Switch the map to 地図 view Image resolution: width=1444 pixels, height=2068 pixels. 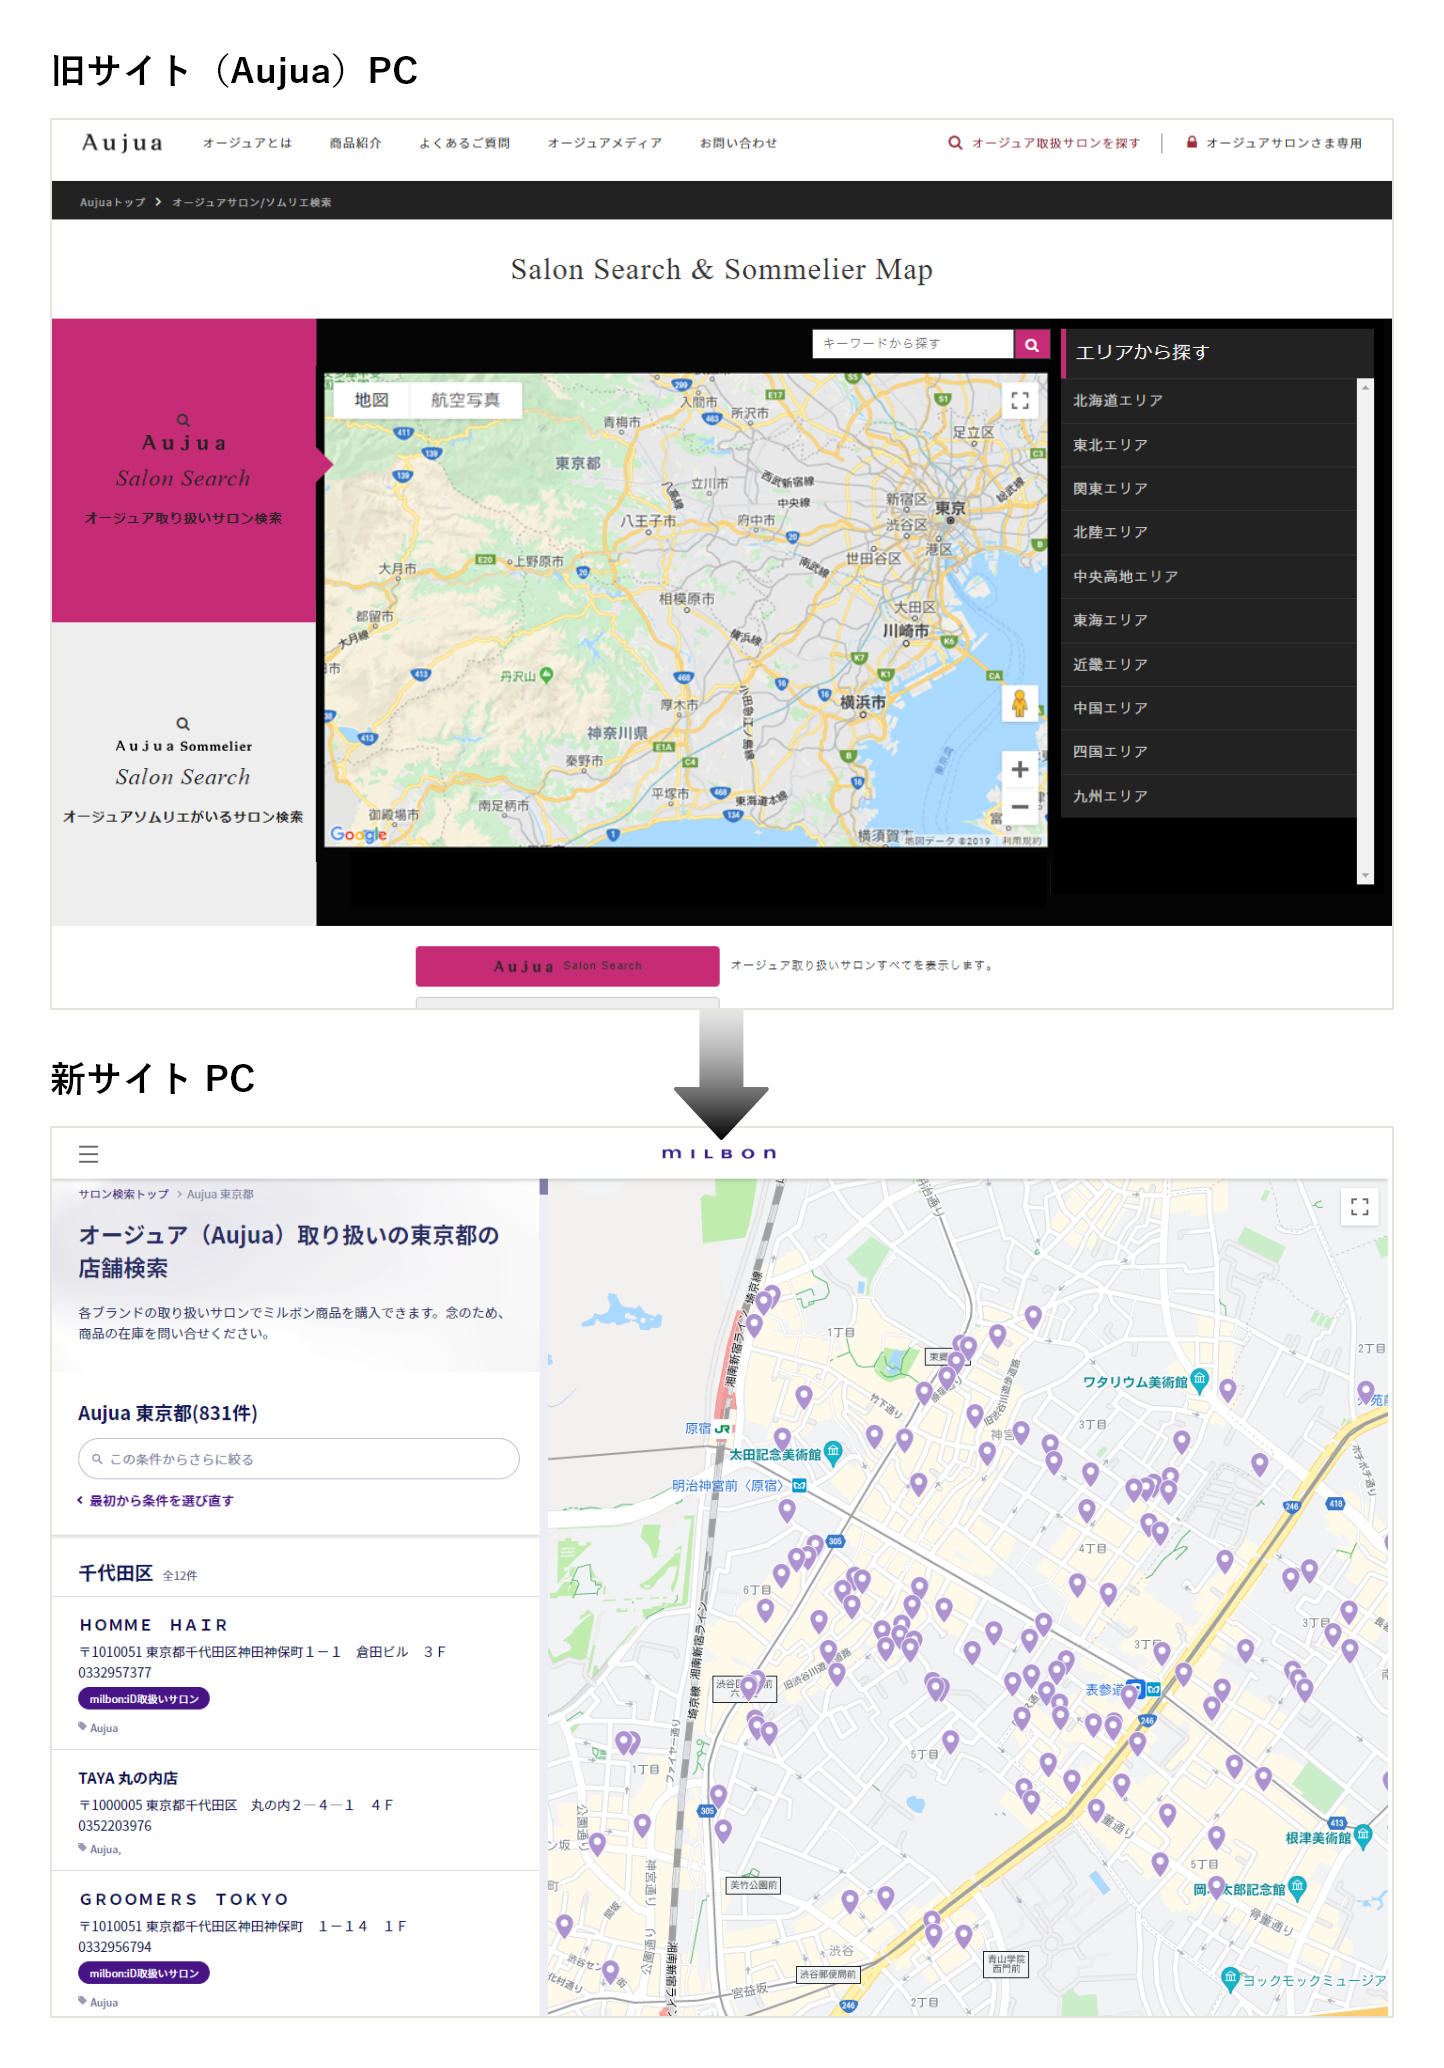371,400
